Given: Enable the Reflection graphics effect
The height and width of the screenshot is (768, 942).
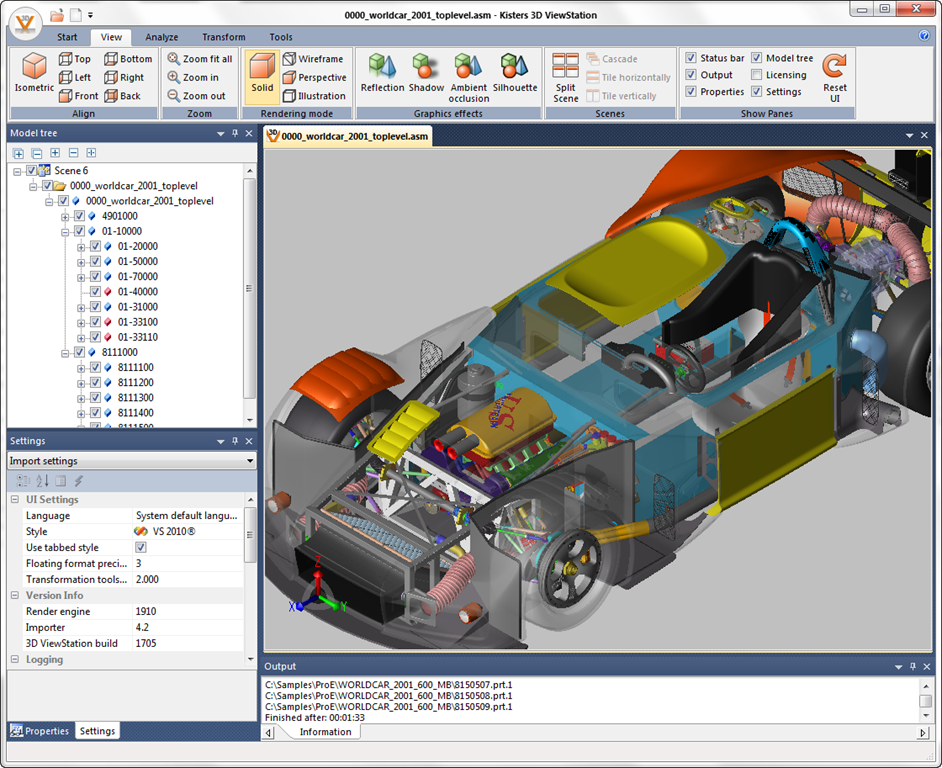Looking at the screenshot, I should pyautogui.click(x=382, y=73).
